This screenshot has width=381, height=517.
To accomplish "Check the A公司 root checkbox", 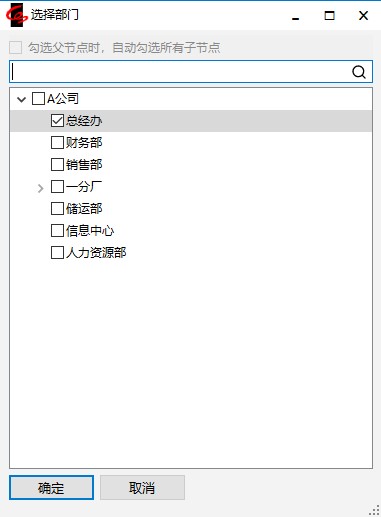I will pyautogui.click(x=38, y=99).
